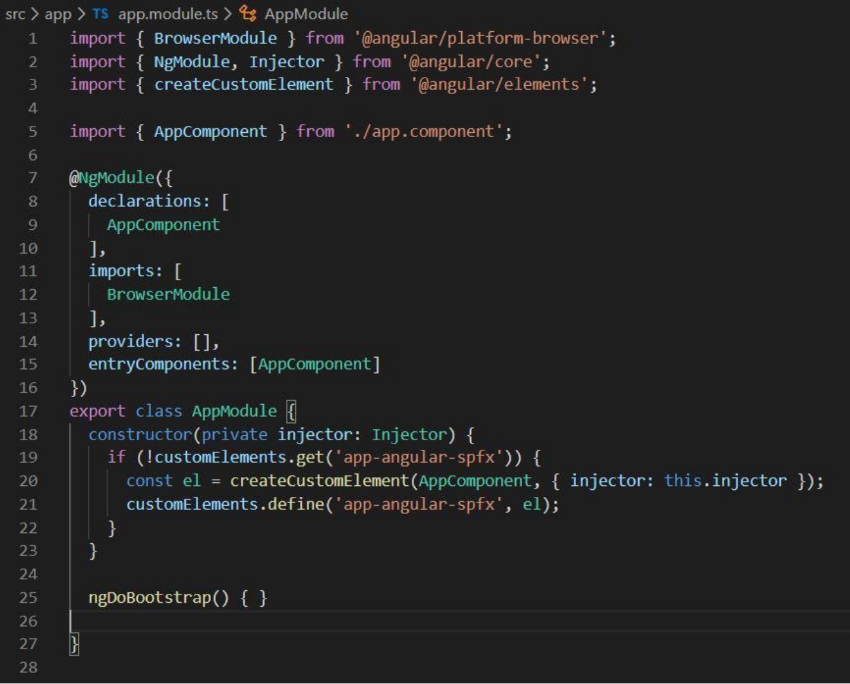Expand chevron after app.module.ts breadcrumb
850x684 pixels.
point(228,14)
